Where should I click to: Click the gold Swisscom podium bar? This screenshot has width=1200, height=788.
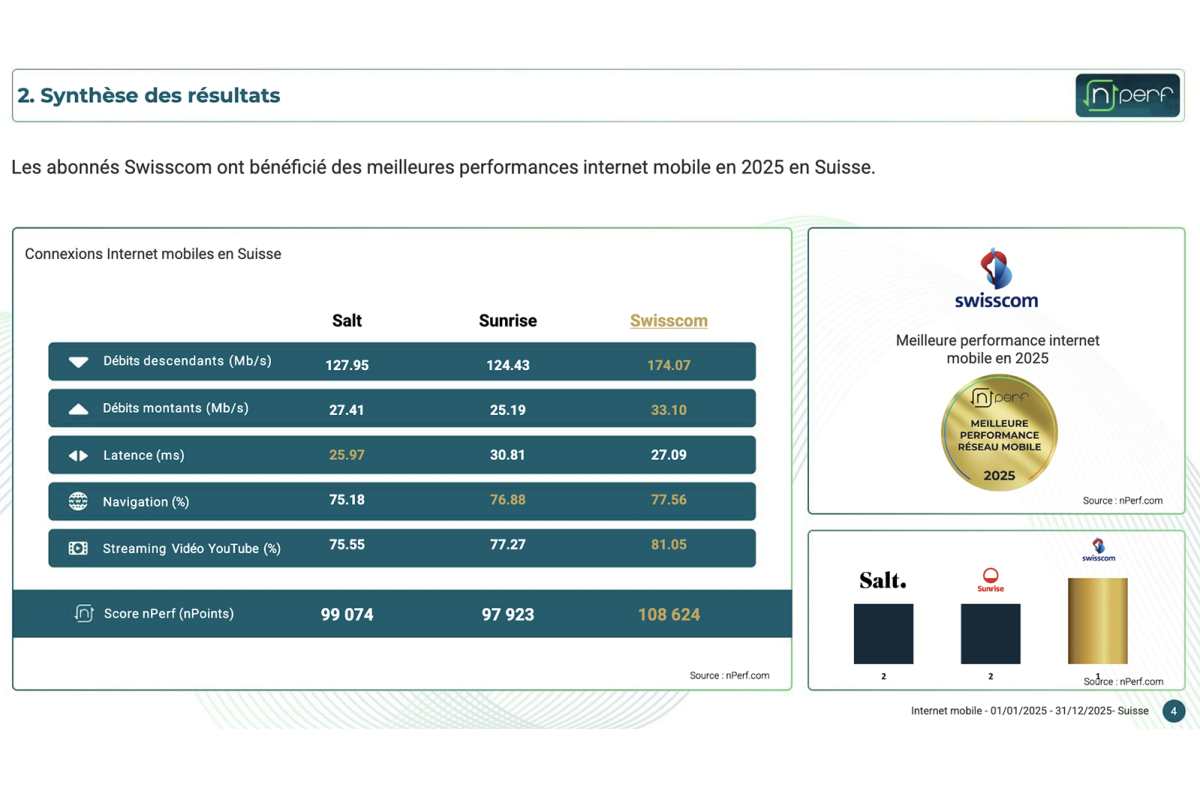[1098, 621]
